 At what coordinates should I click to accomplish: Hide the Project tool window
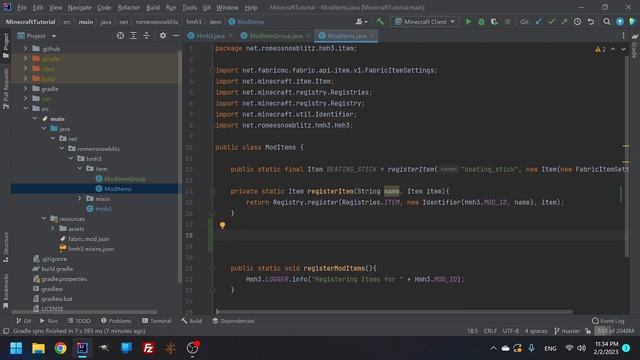[176, 36]
